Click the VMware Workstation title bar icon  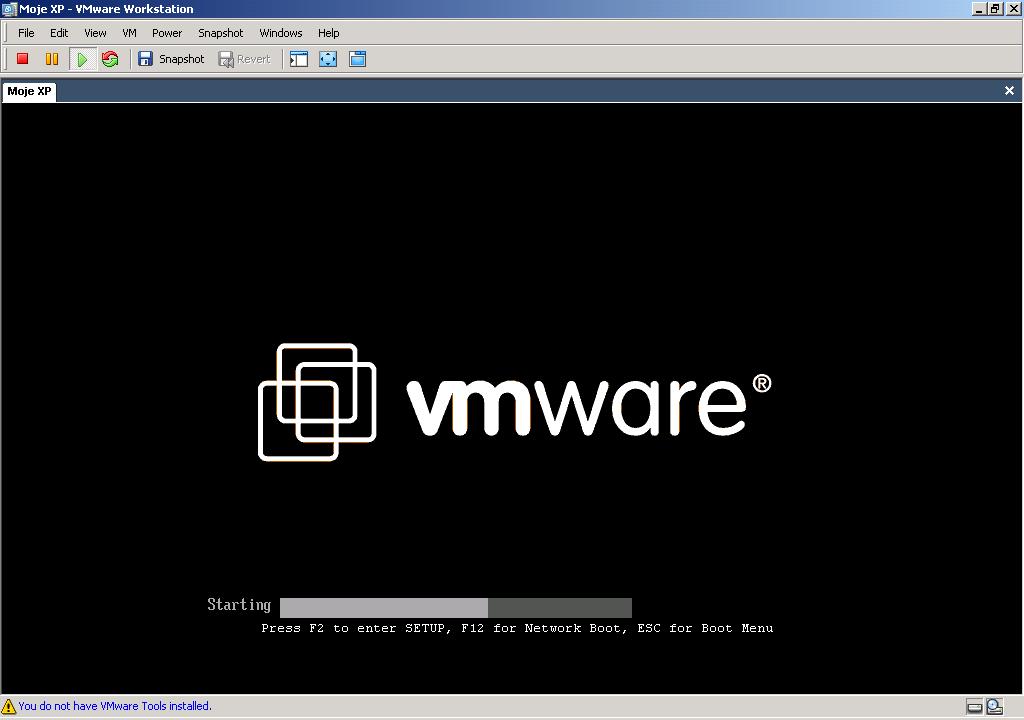(9, 9)
